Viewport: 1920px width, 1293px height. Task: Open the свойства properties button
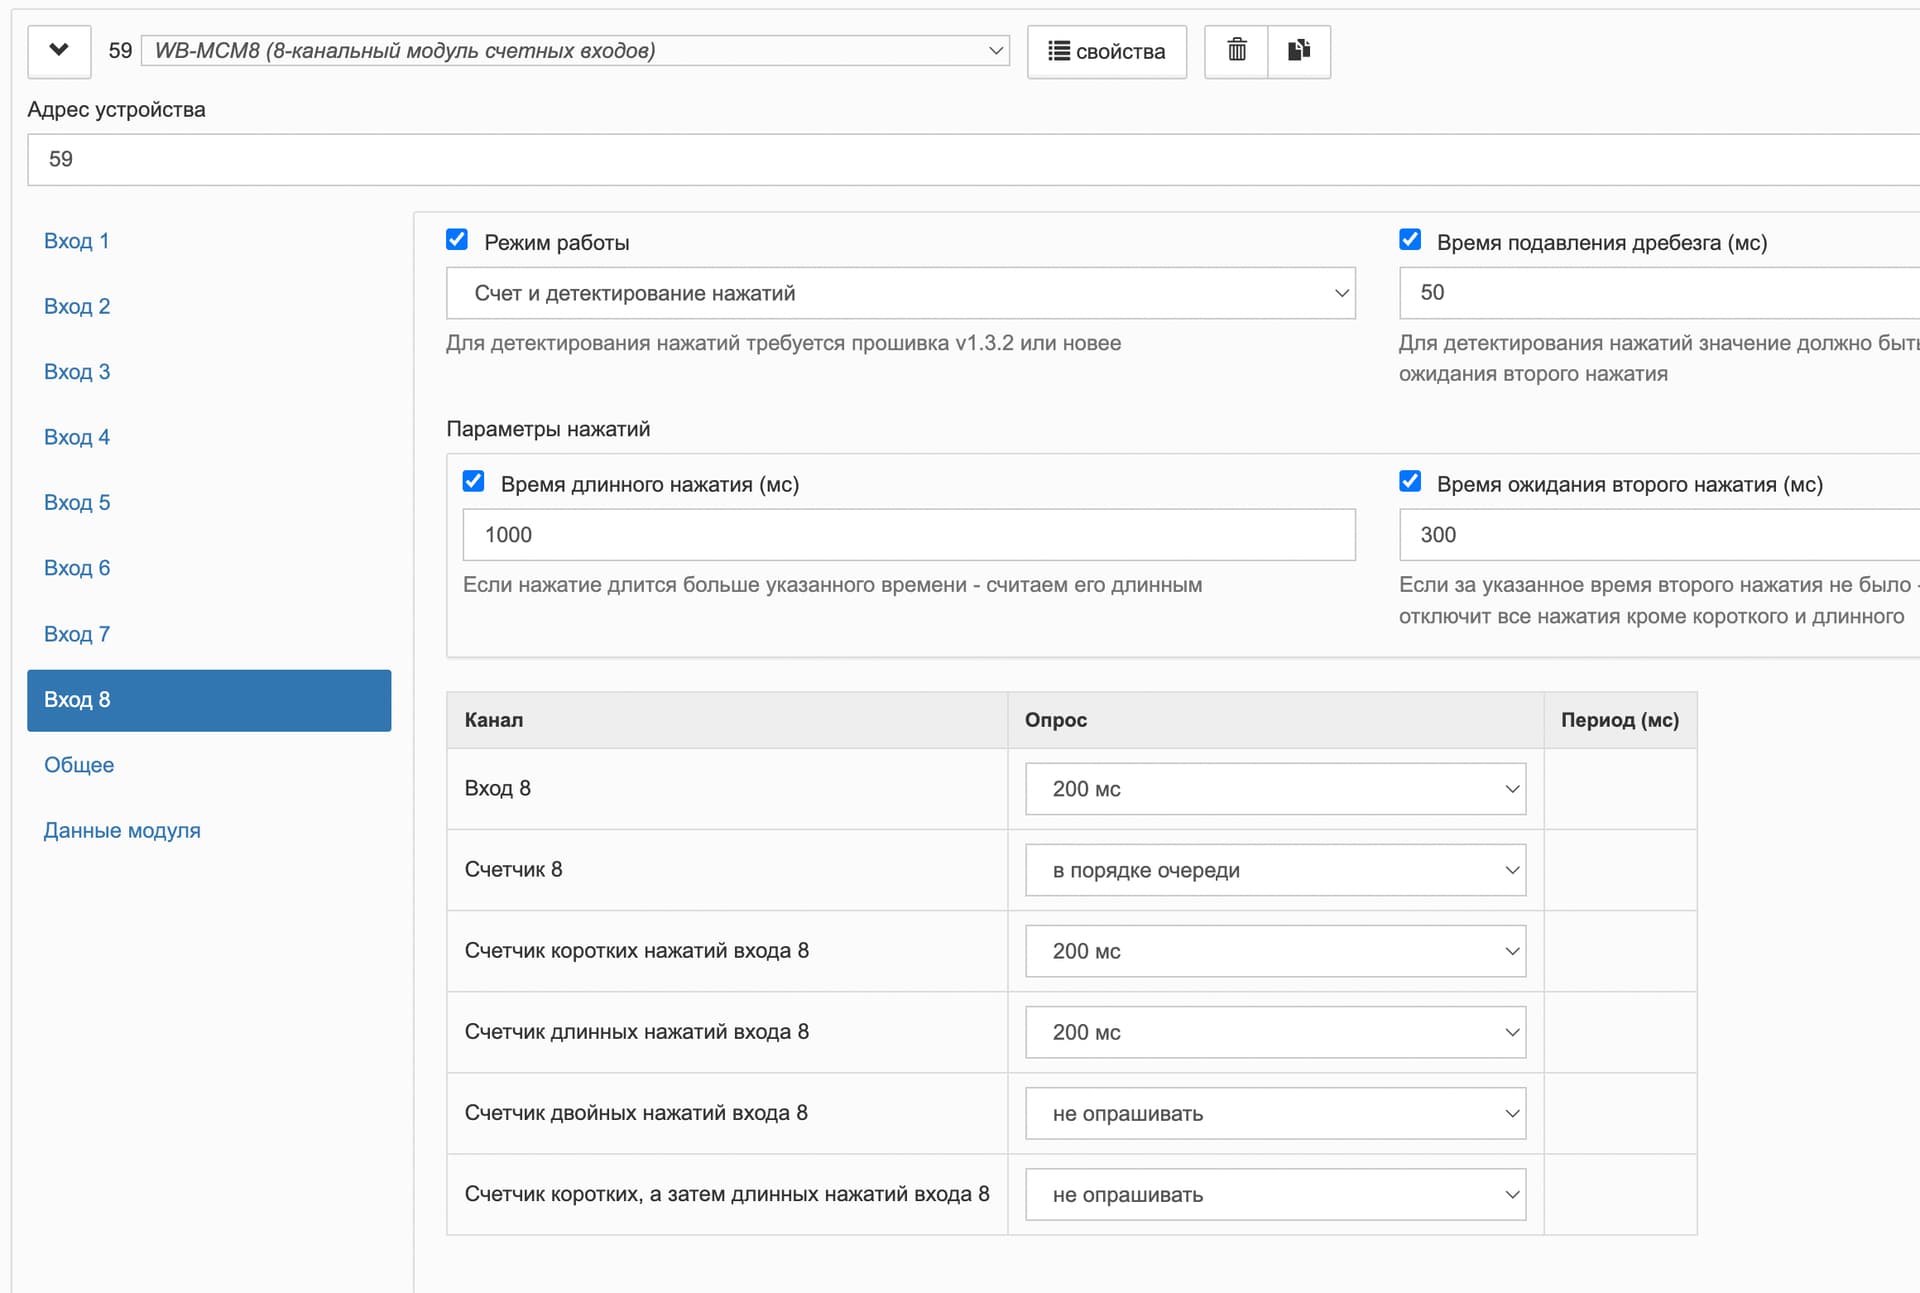pyautogui.click(x=1107, y=51)
